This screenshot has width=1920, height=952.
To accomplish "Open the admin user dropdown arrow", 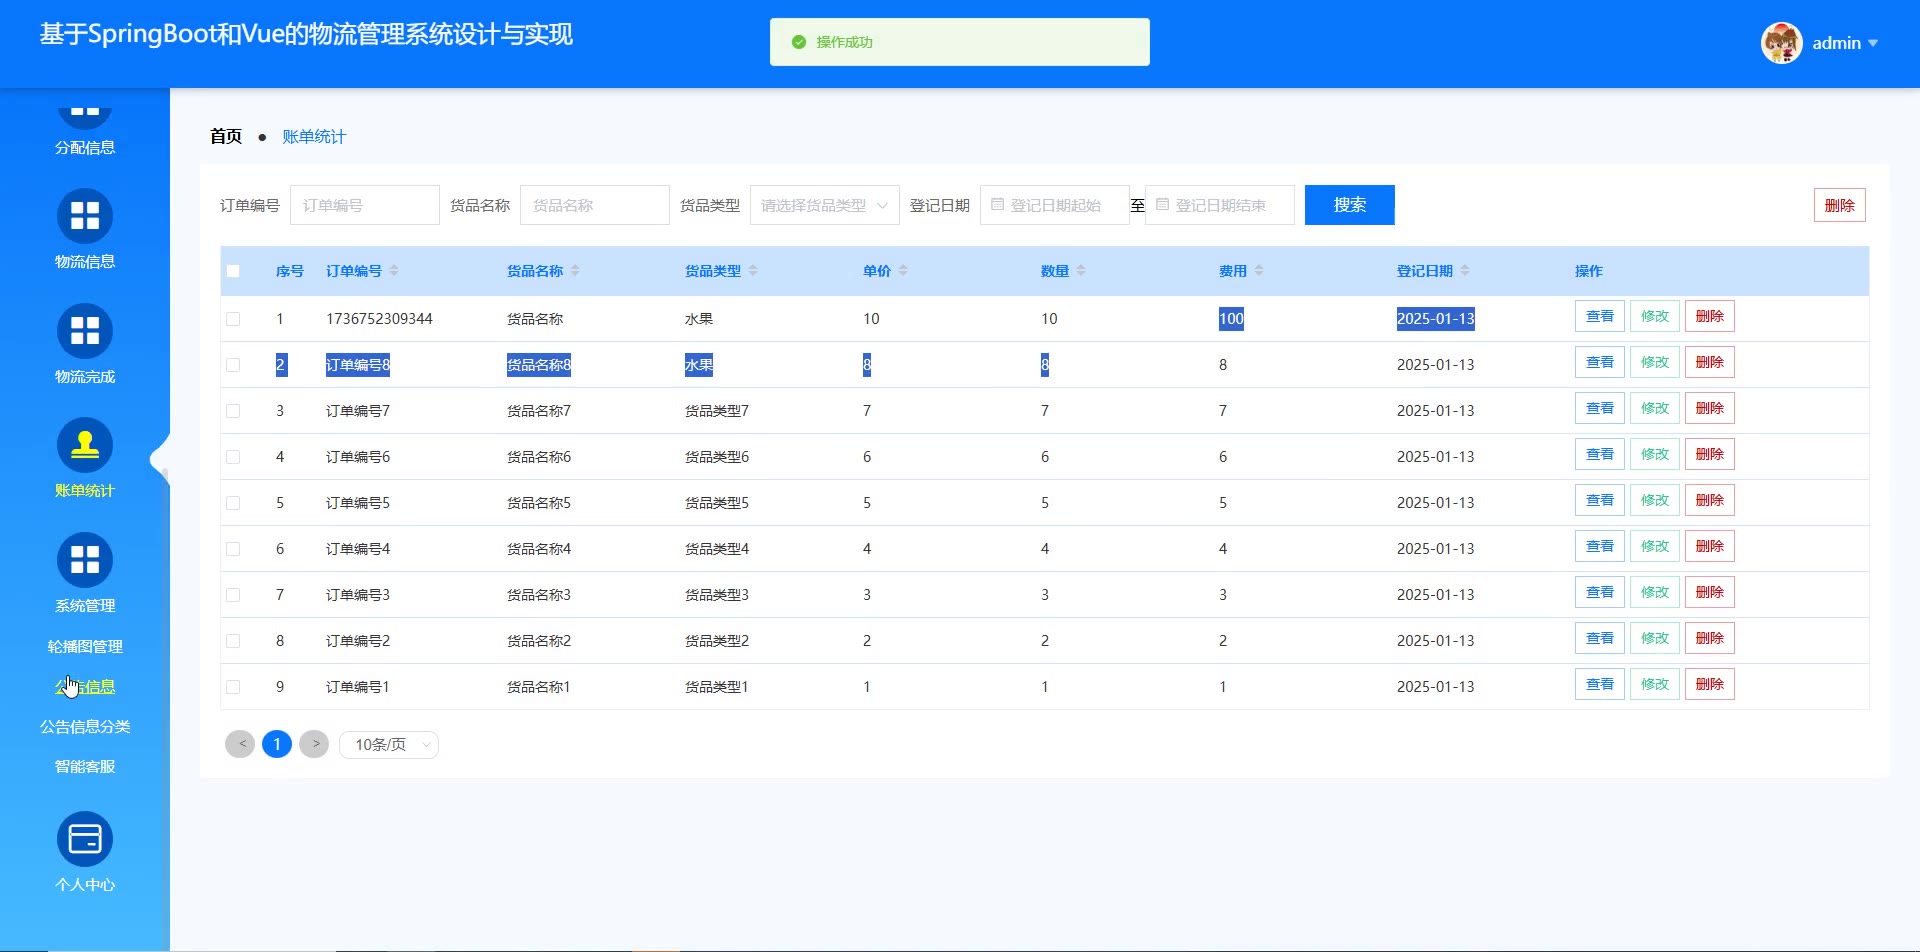I will (x=1873, y=43).
